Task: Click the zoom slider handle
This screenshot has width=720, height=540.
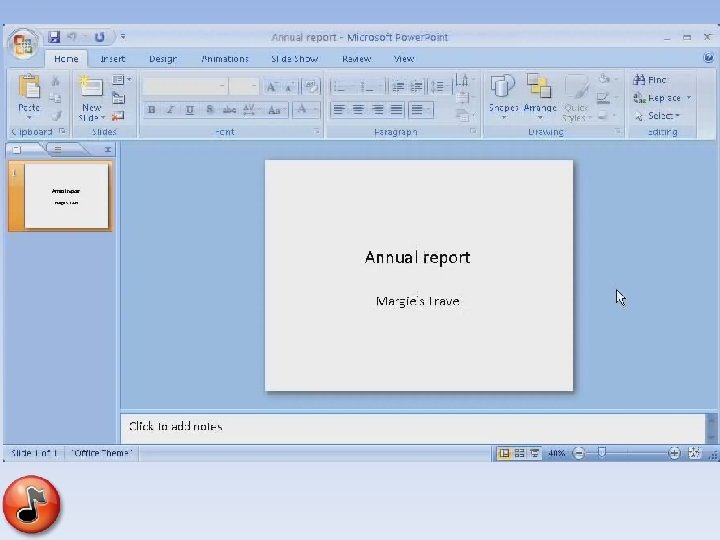Action: [602, 453]
